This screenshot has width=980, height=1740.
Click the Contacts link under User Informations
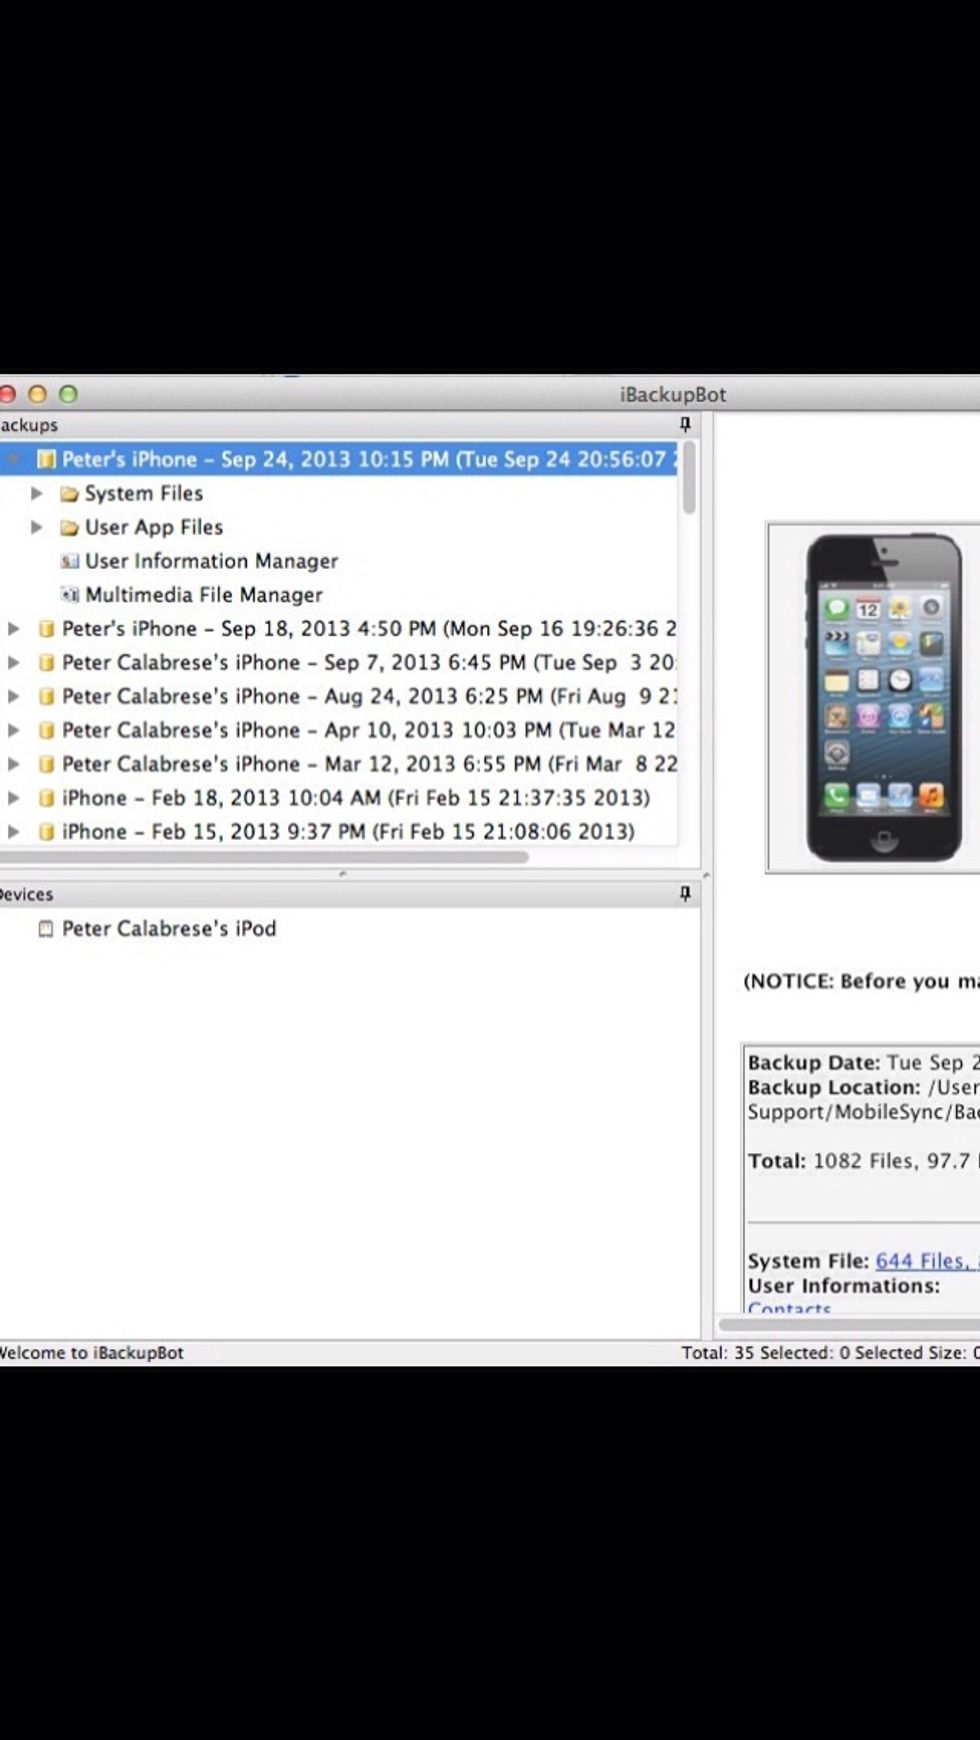pos(789,1309)
